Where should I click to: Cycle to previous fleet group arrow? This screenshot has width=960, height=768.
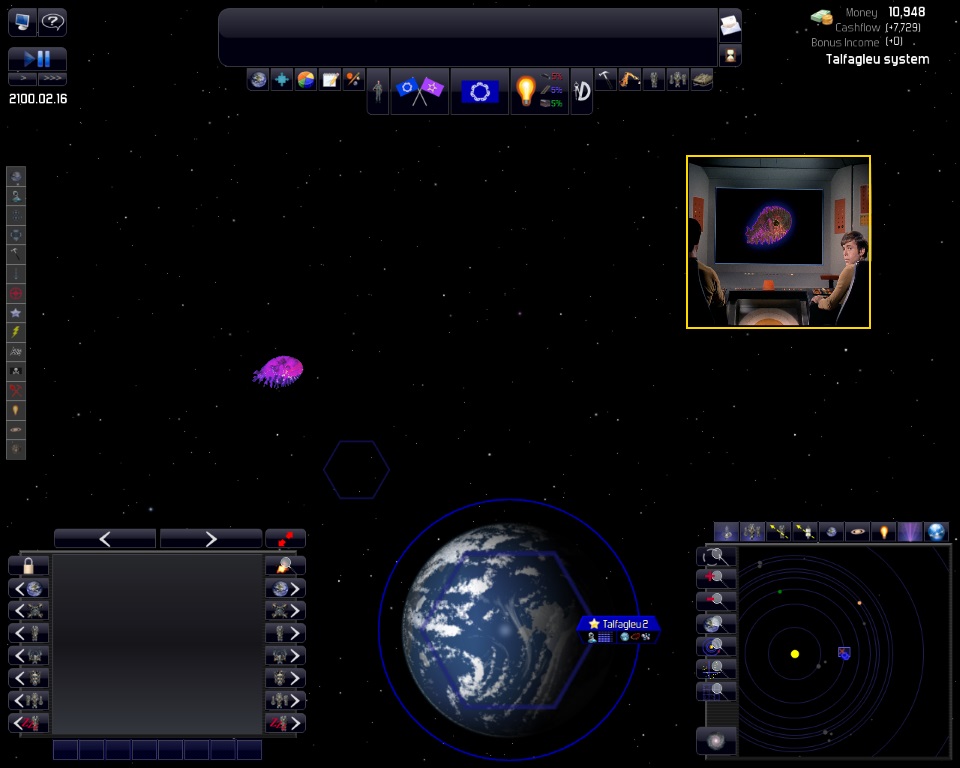pos(28,701)
